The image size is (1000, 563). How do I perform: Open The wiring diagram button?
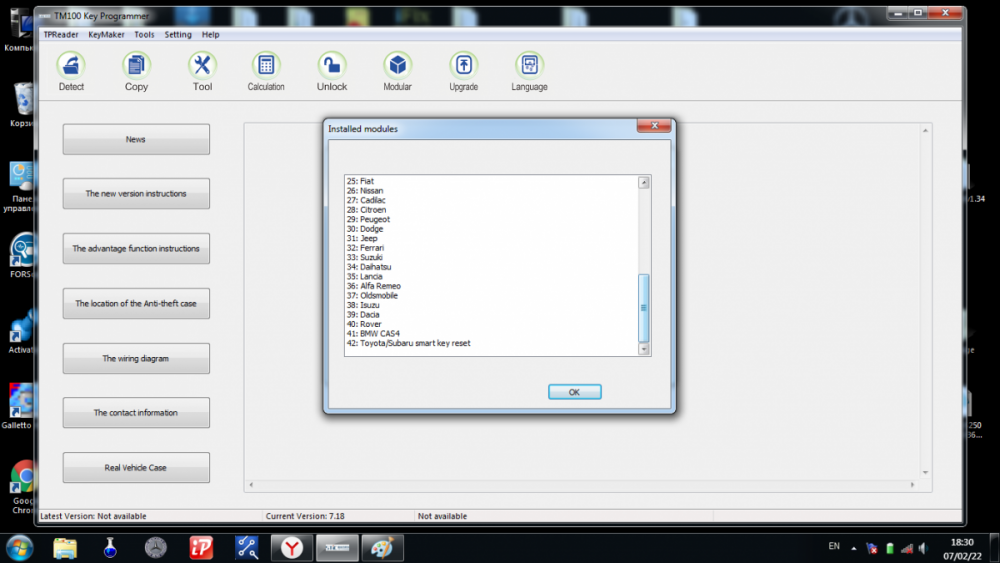(x=136, y=358)
